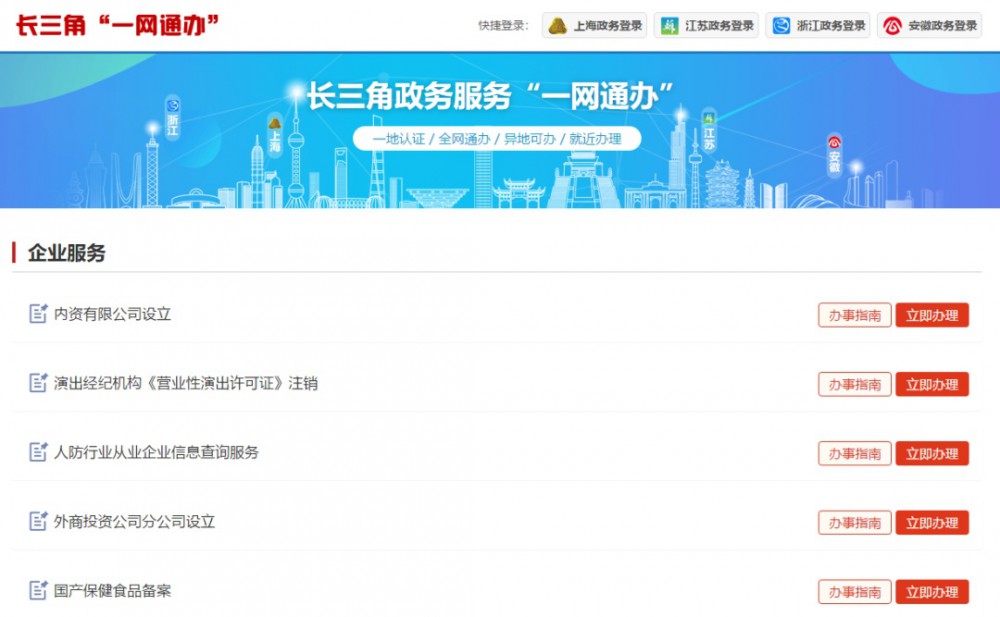Select the 人防行业从业企业信息查询服务 title

pos(156,452)
